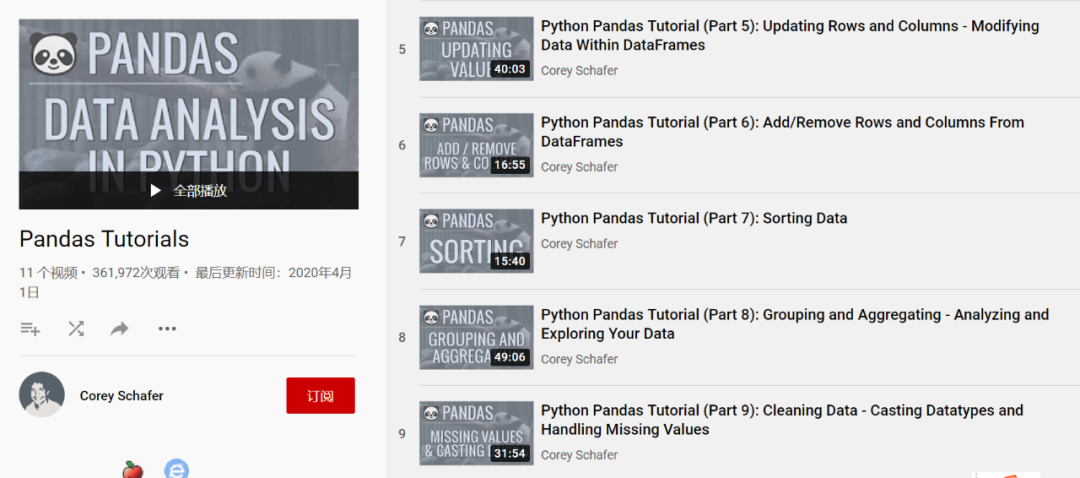The height and width of the screenshot is (478, 1080).
Task: Click Corey Schafer under Part 5 title
Action: point(579,70)
